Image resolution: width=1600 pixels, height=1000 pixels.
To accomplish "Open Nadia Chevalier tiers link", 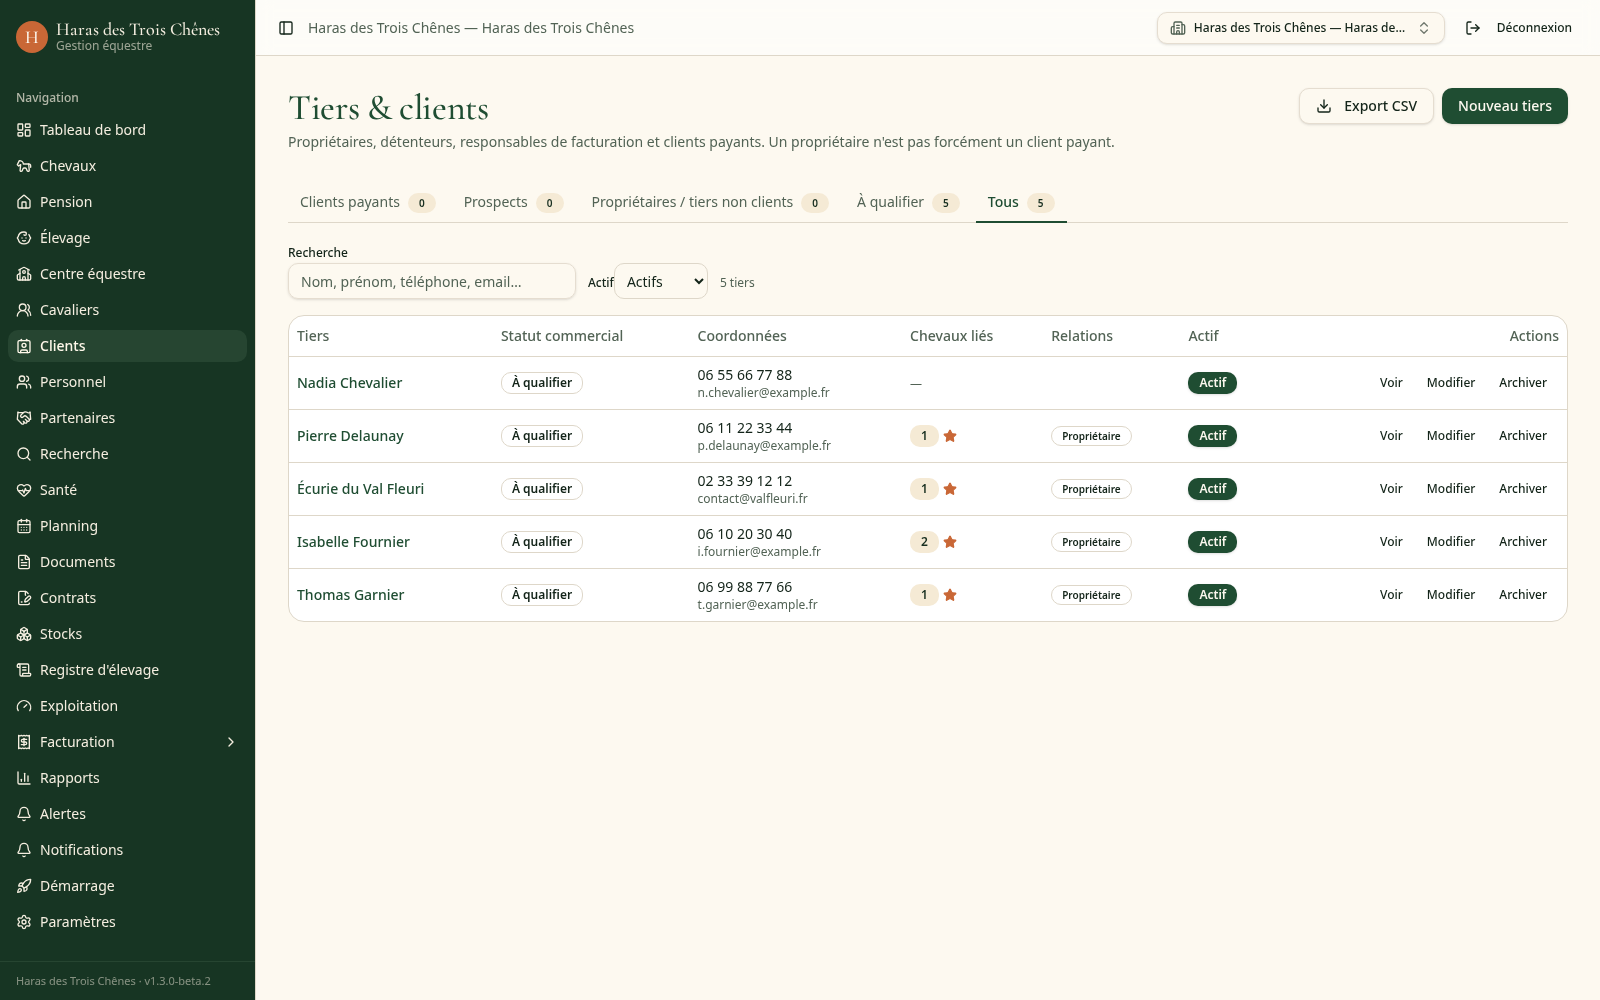I will [x=349, y=383].
